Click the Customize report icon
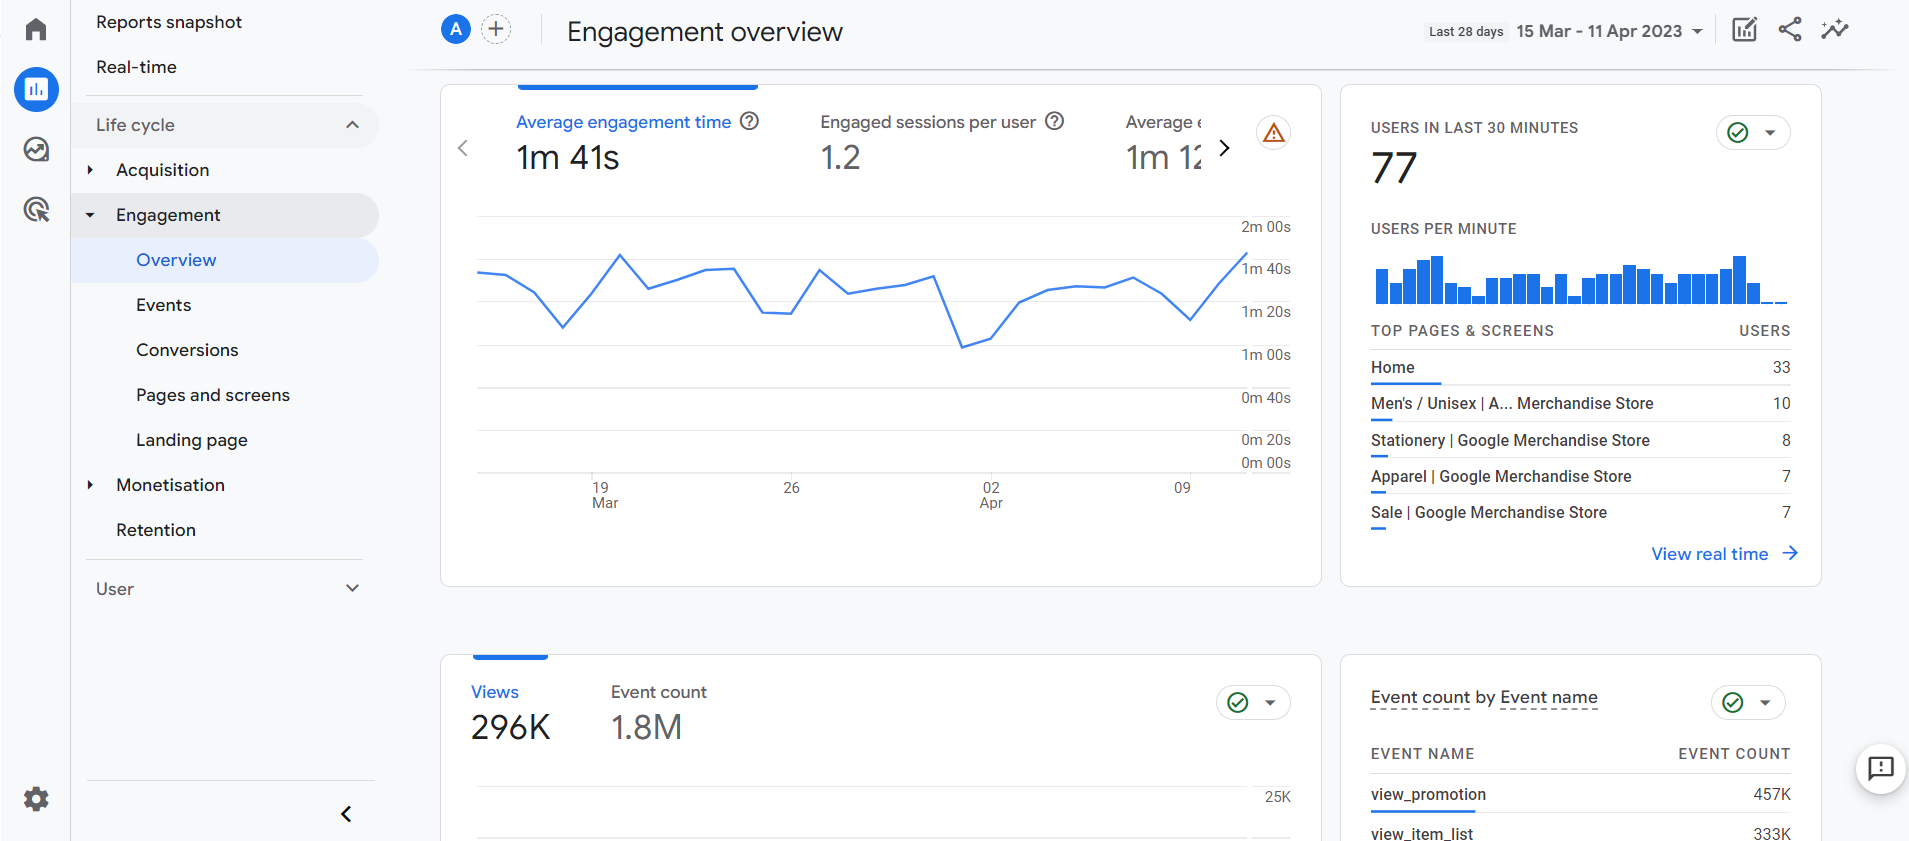 point(1744,30)
